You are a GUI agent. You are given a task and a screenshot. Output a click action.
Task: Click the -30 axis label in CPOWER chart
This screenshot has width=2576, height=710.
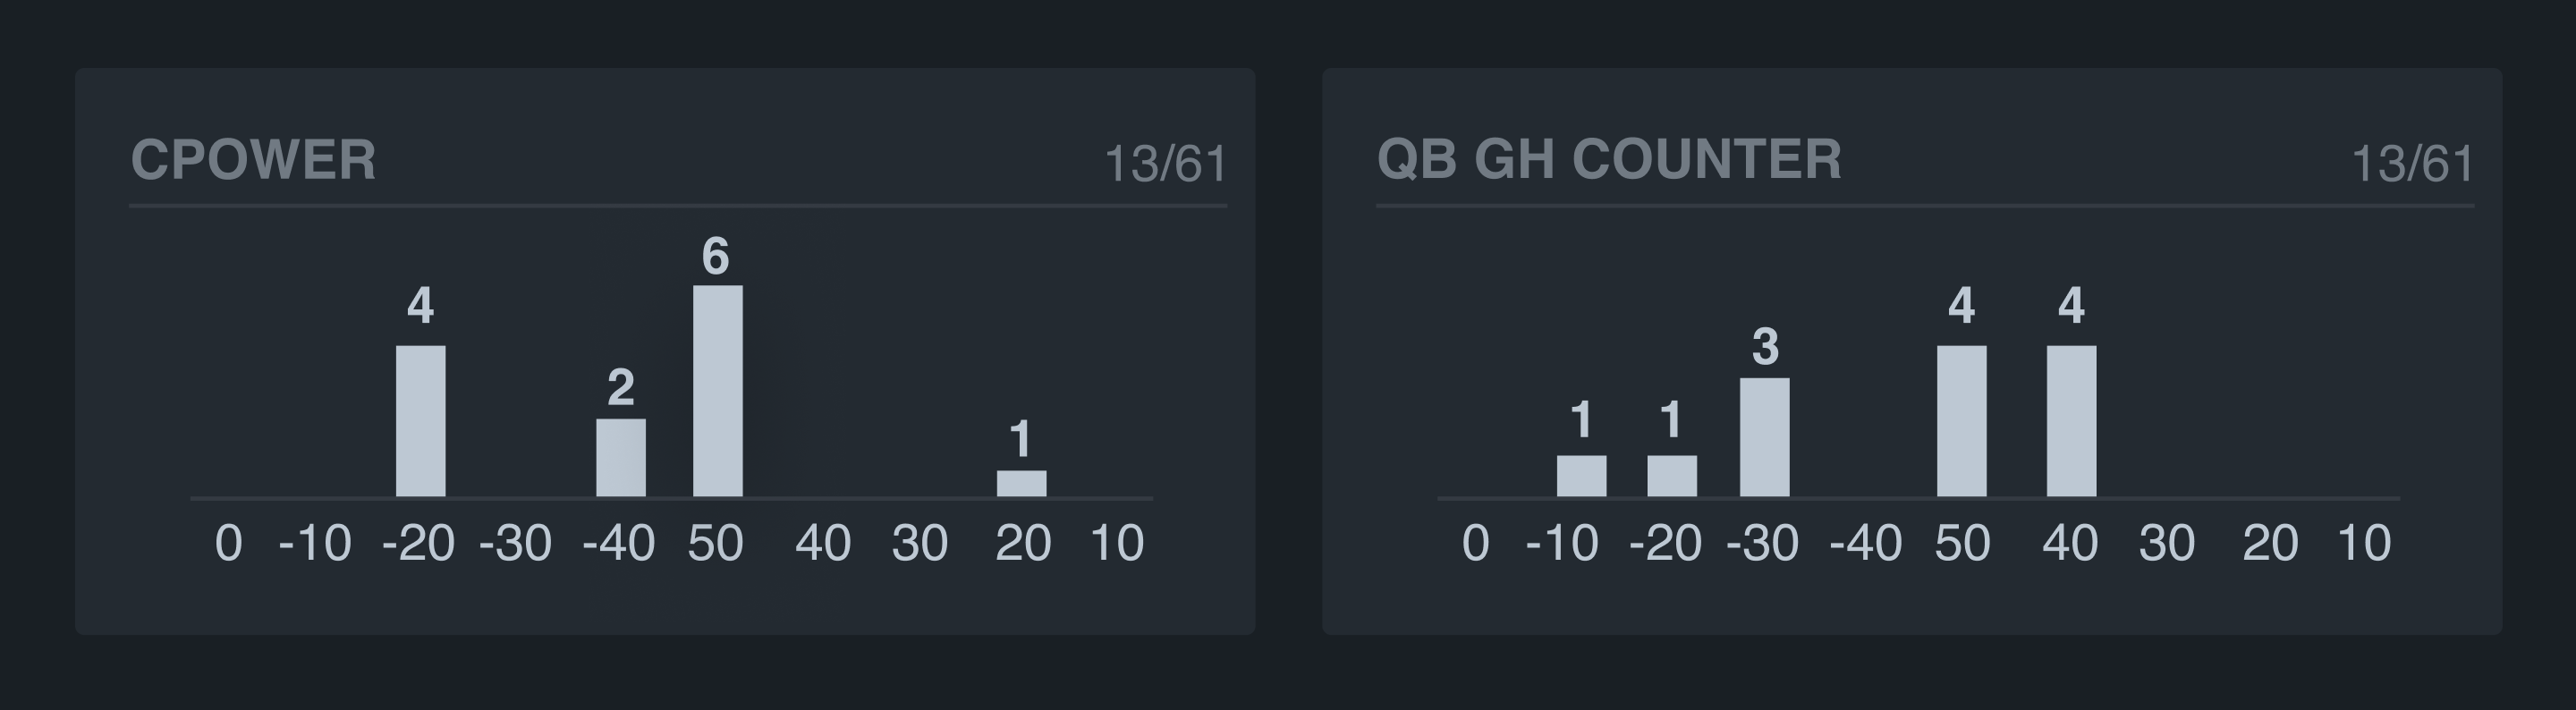pos(515,544)
